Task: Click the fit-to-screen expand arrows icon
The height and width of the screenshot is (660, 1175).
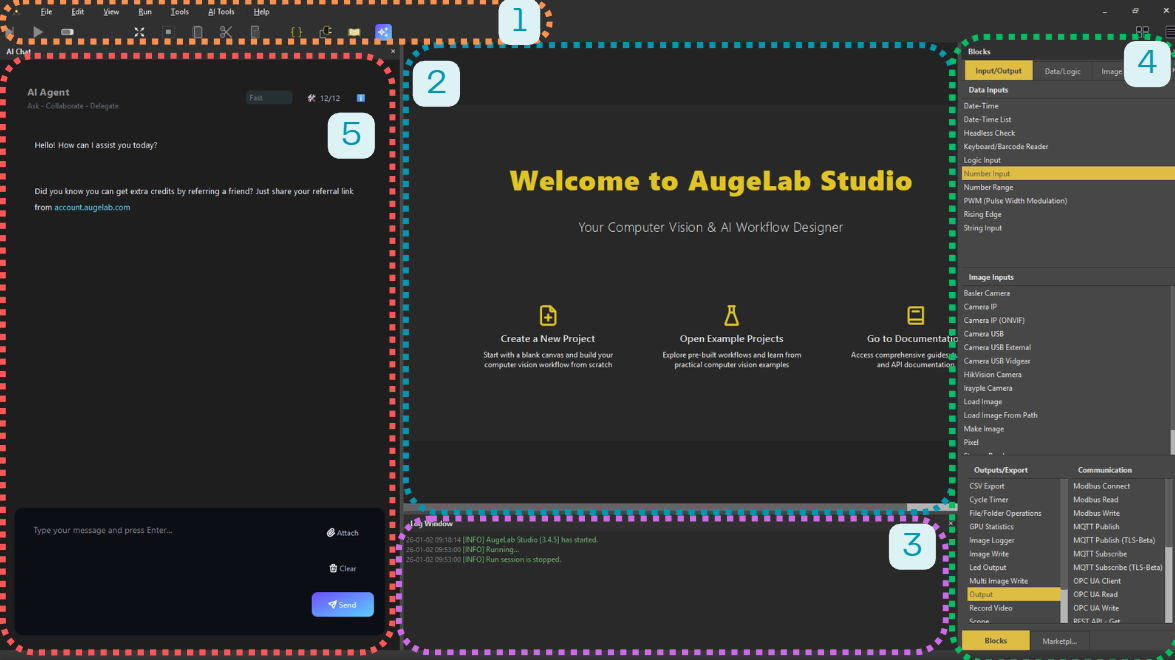Action: tap(140, 32)
